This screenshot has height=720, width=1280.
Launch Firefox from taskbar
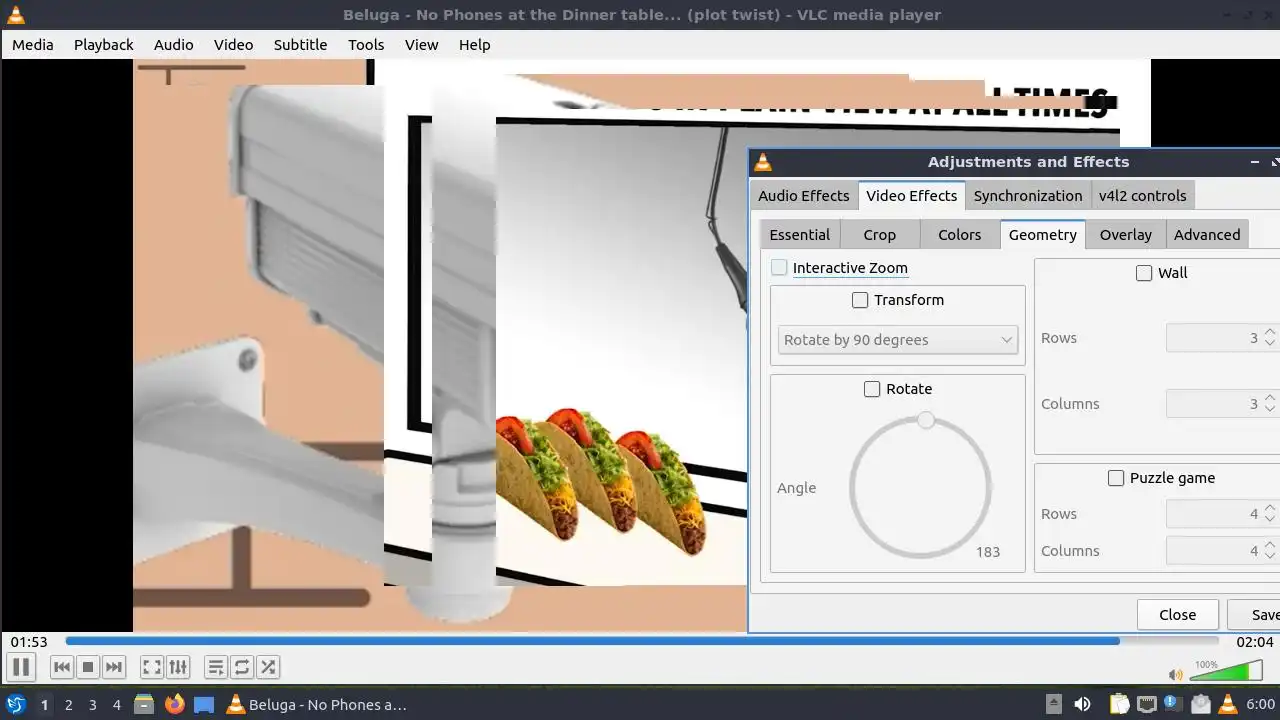(174, 704)
